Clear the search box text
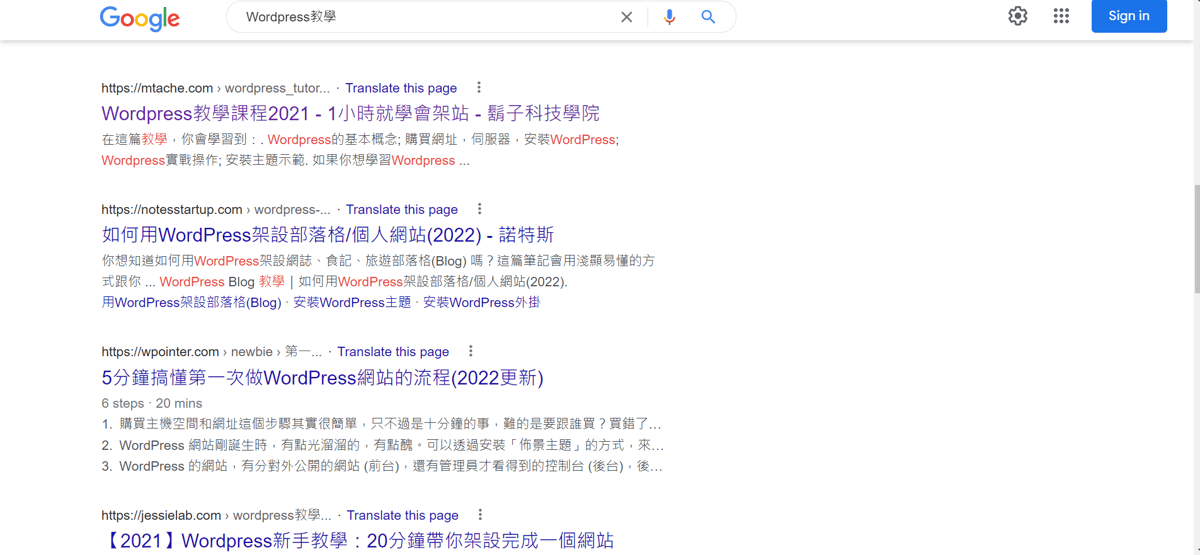This screenshot has width=1200, height=555. tap(626, 17)
